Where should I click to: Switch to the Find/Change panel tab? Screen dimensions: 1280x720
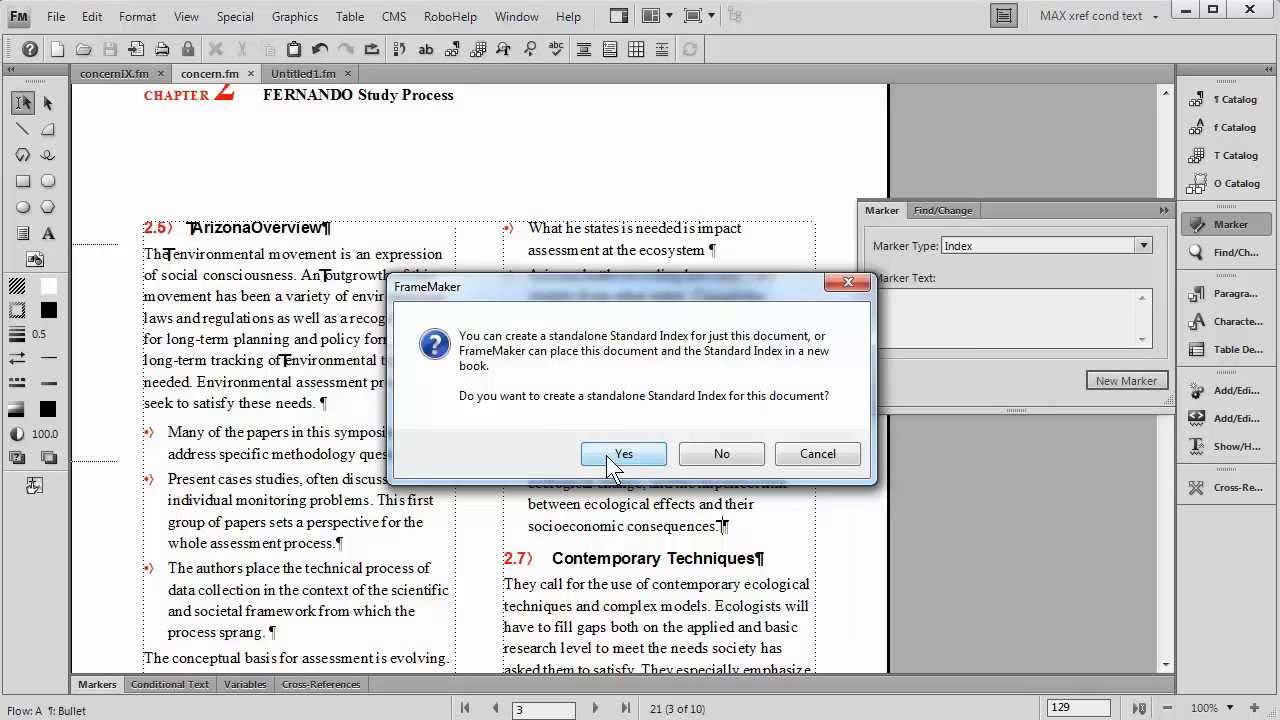(x=943, y=210)
